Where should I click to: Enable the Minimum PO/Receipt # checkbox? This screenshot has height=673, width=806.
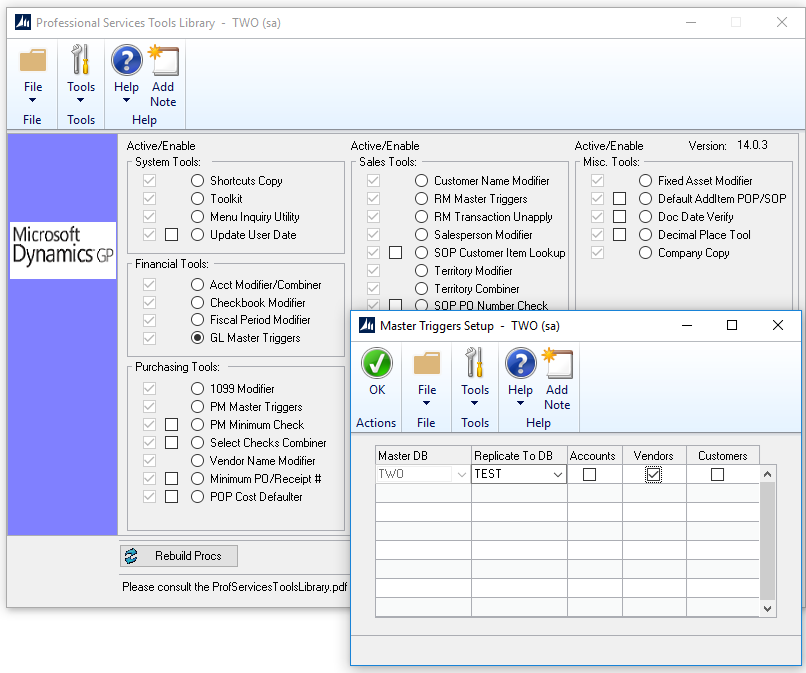[172, 479]
